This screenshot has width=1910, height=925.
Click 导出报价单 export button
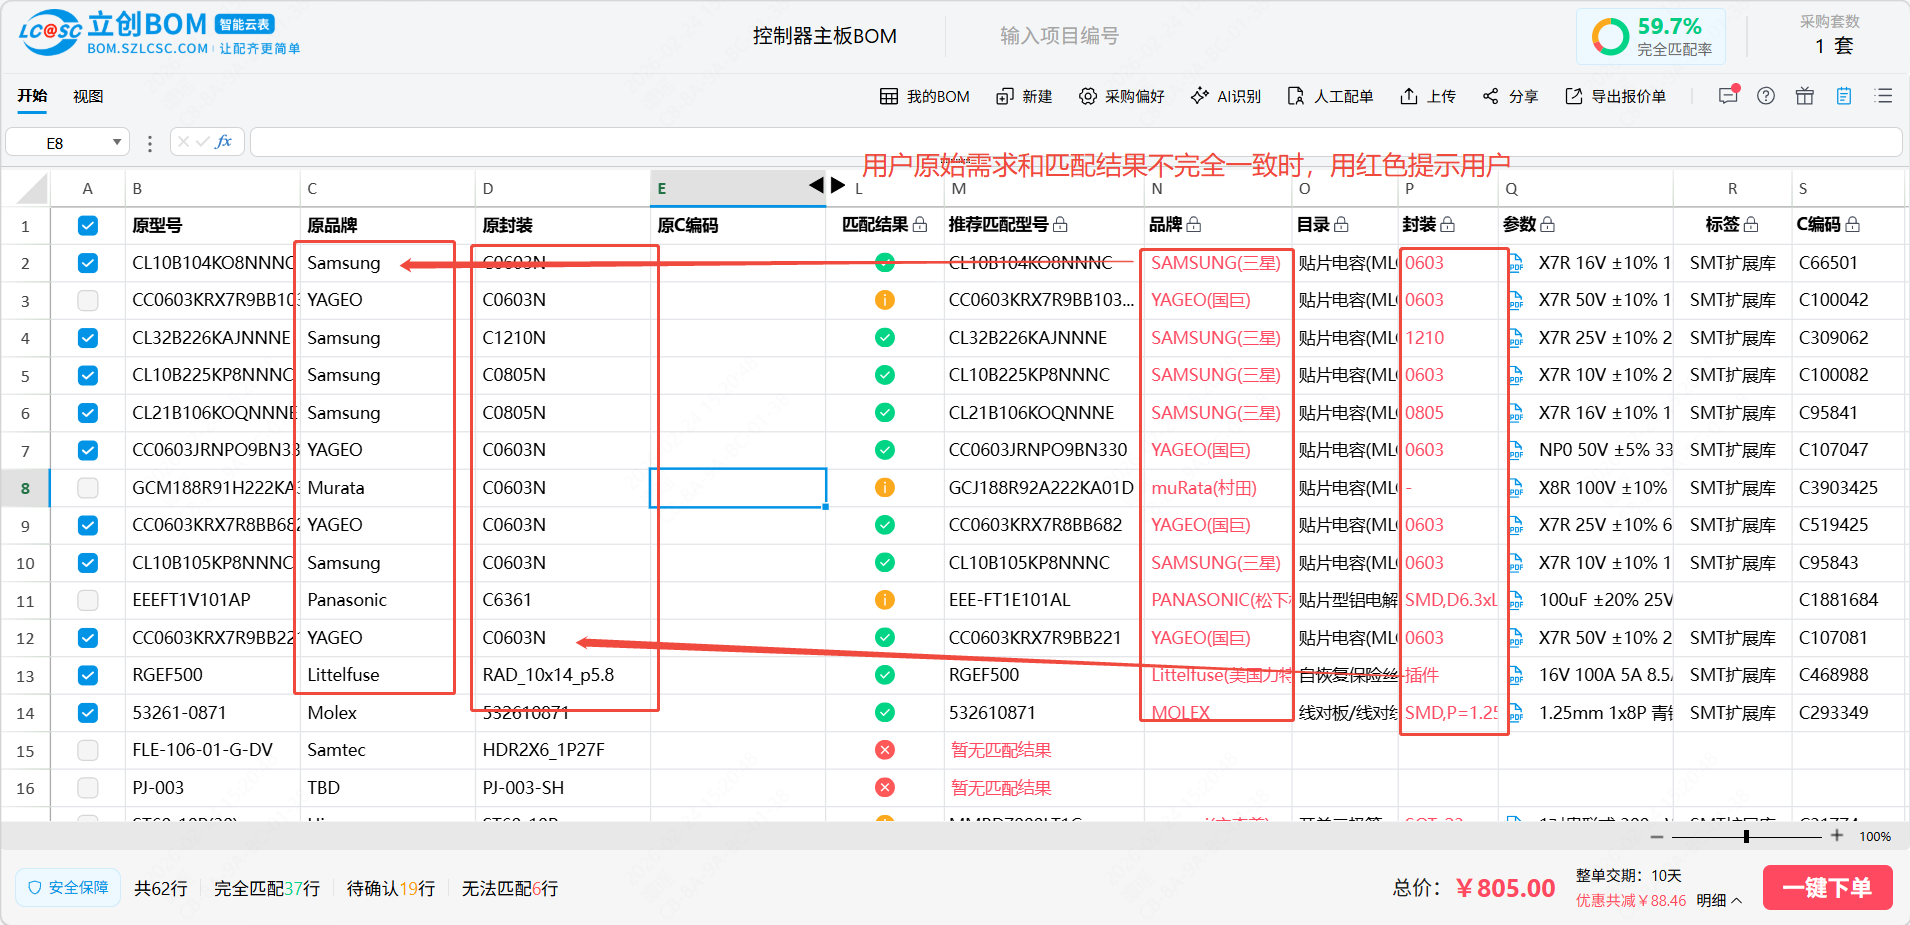[x=1616, y=96]
